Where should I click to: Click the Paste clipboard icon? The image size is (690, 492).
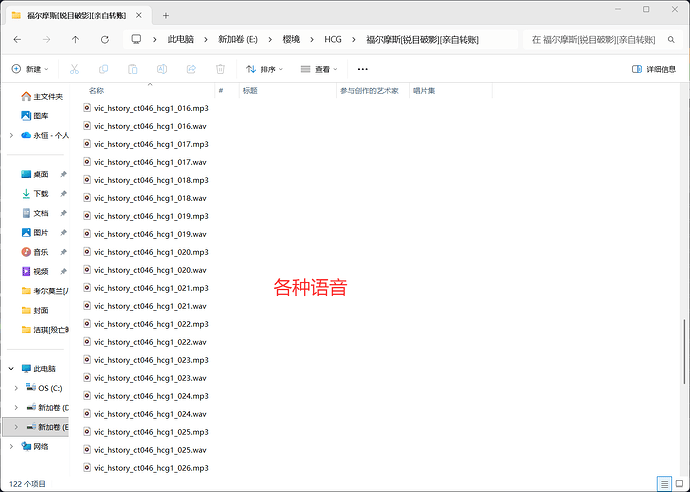click(132, 69)
